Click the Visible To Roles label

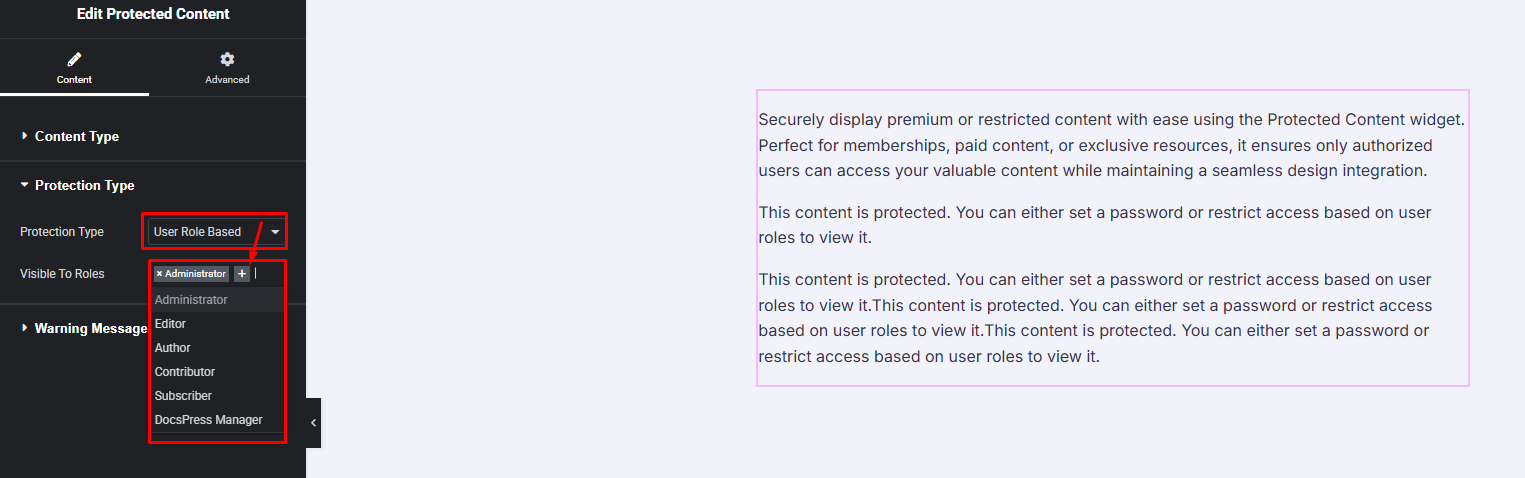pyautogui.click(x=62, y=274)
